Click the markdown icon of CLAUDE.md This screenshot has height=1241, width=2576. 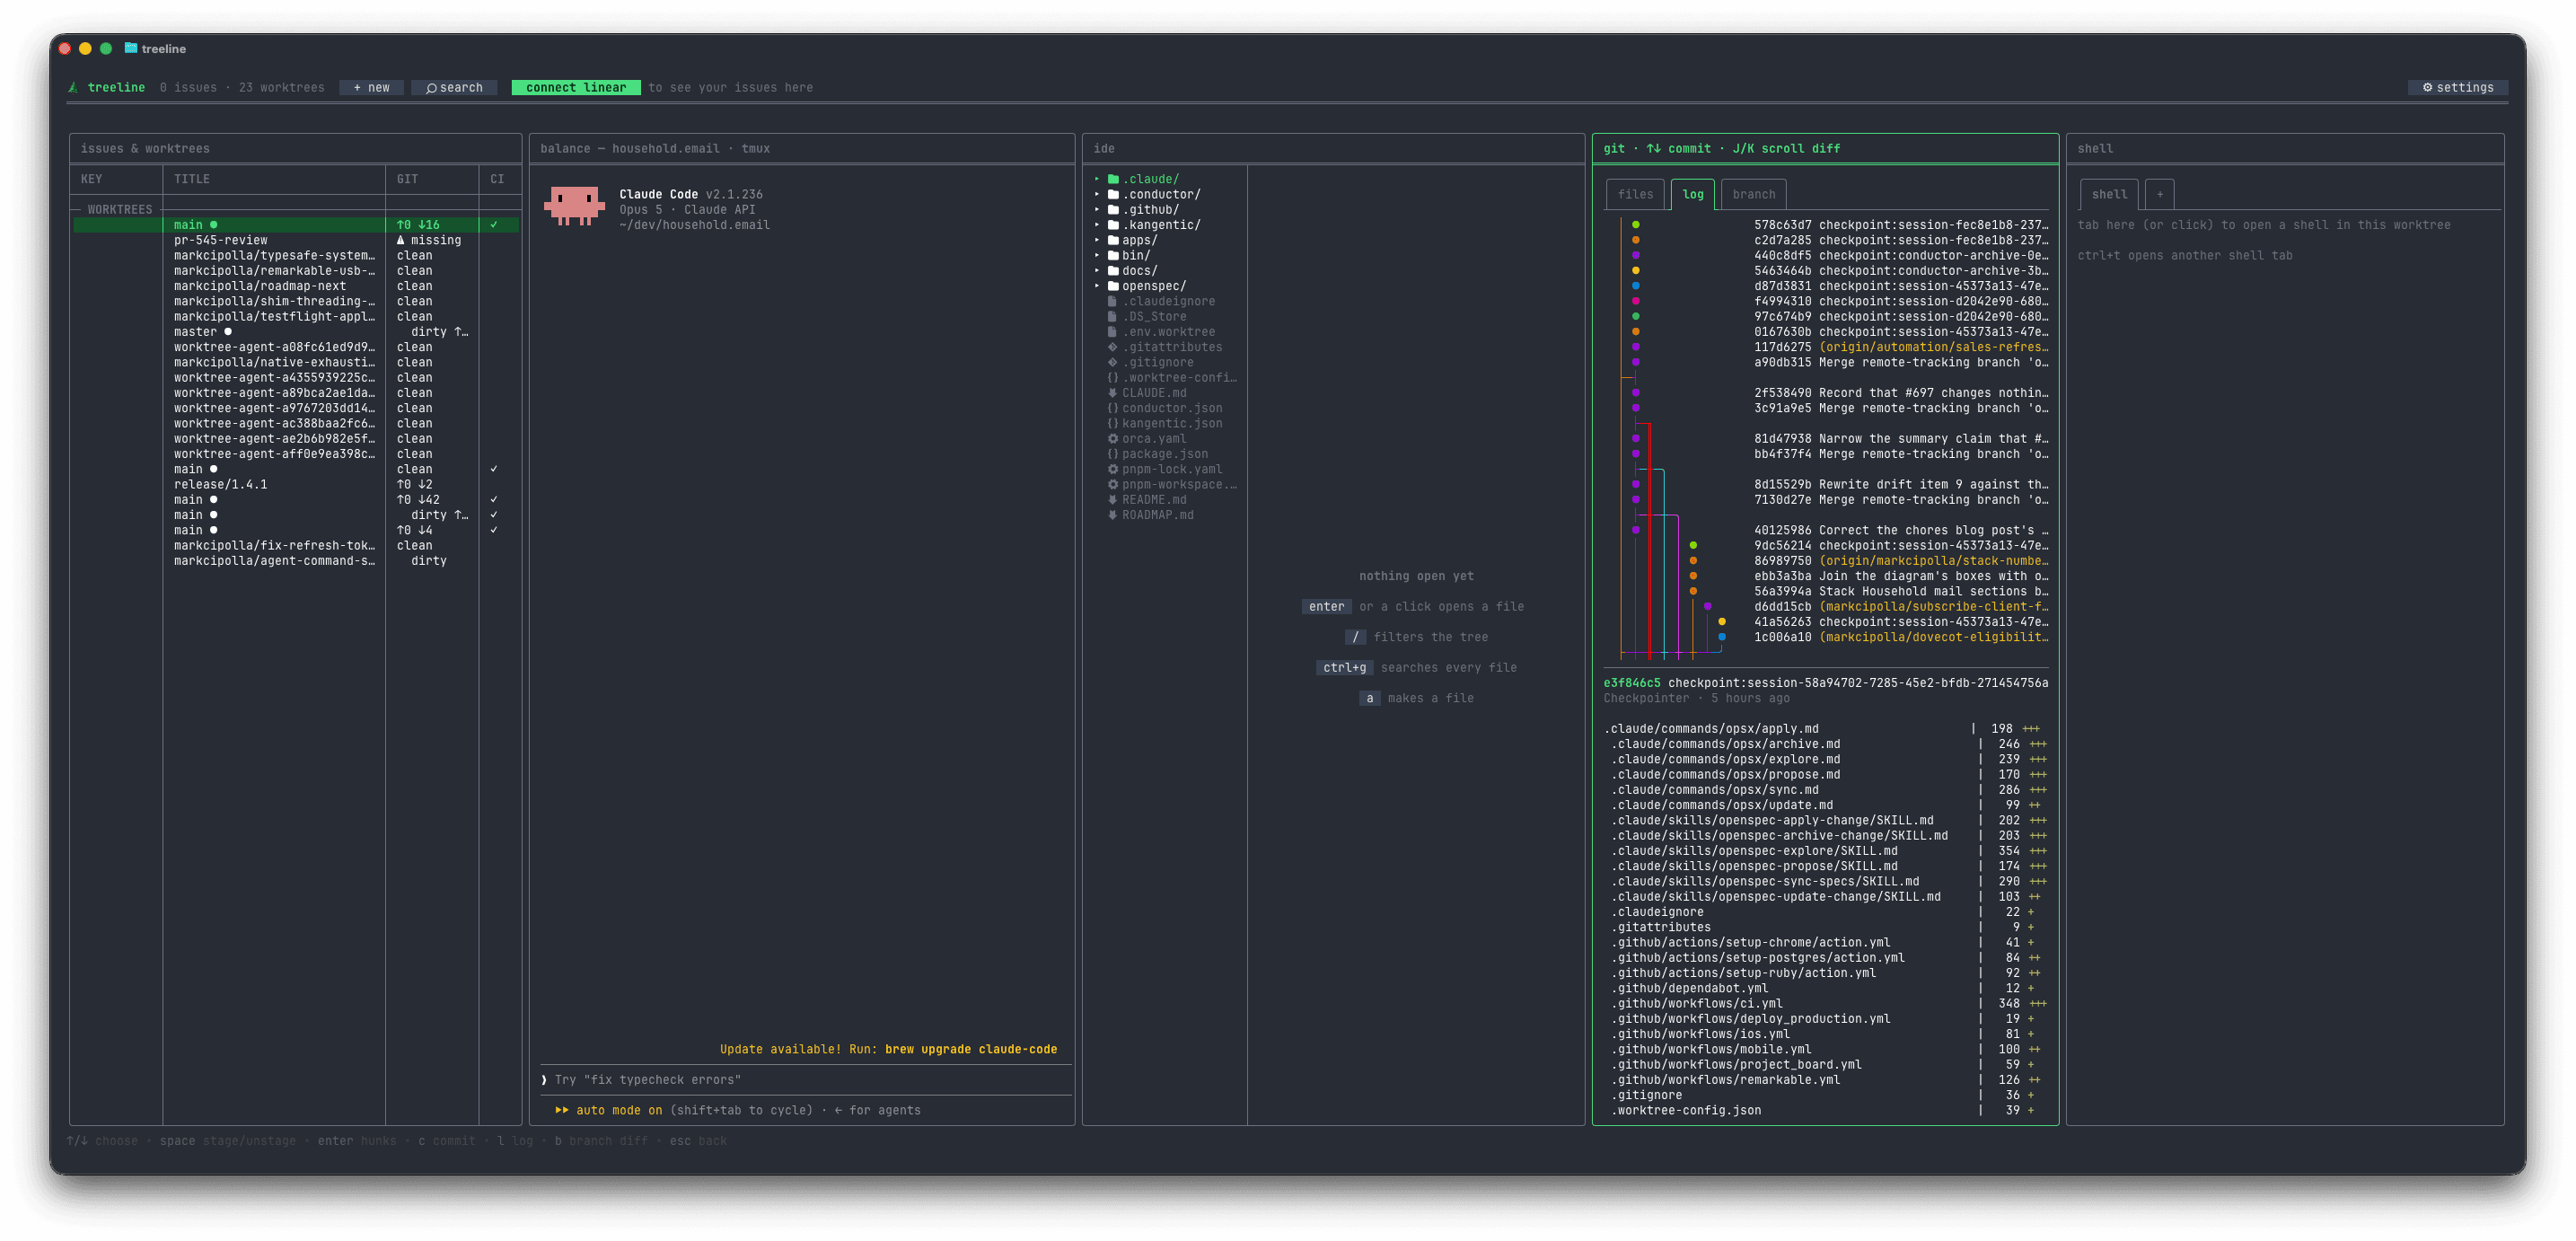(1112, 393)
